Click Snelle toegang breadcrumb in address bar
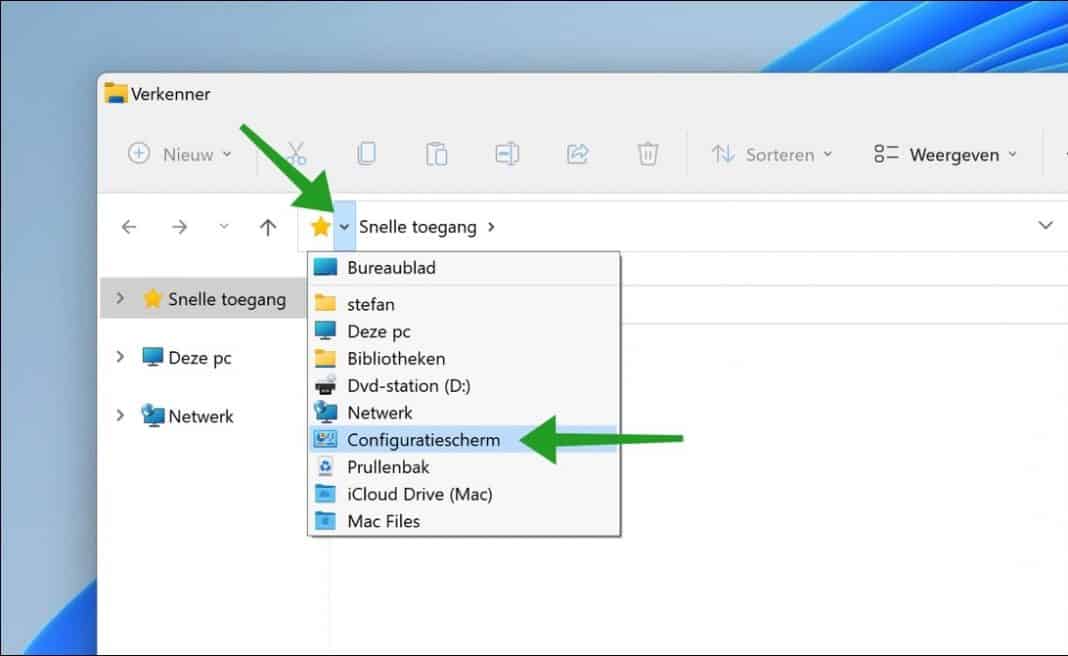This screenshot has height=656, width=1068. (x=418, y=227)
